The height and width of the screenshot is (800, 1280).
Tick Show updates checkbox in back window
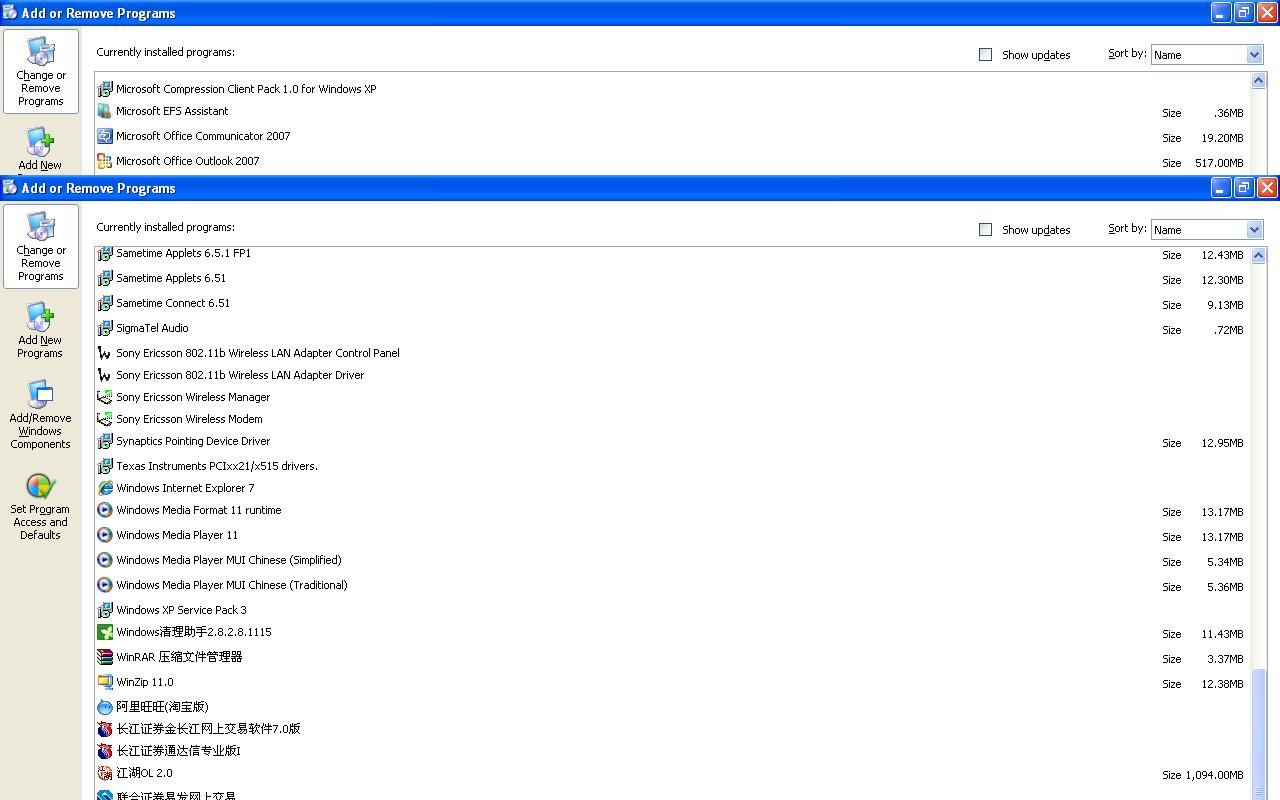[x=985, y=55]
